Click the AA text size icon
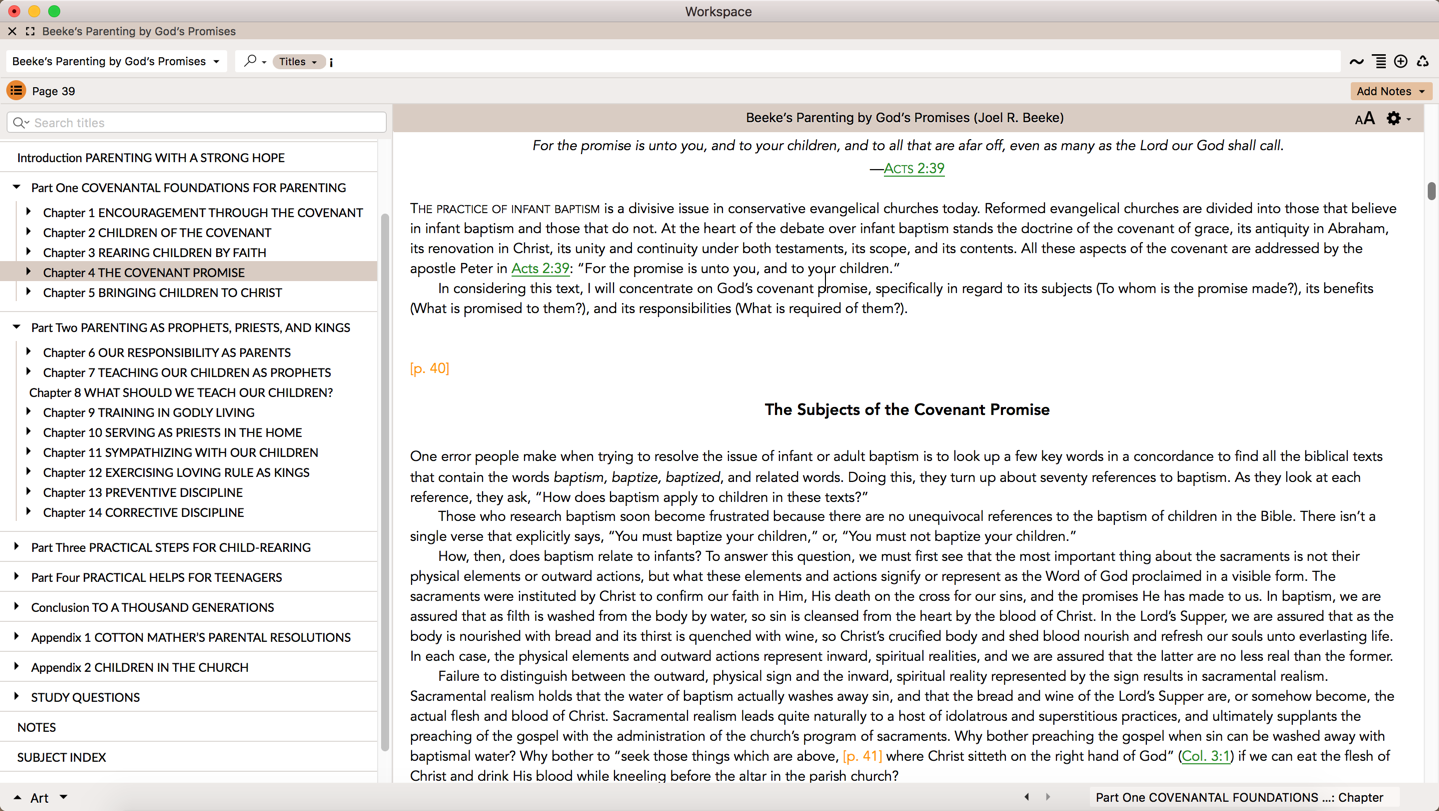1439x811 pixels. [x=1364, y=119]
